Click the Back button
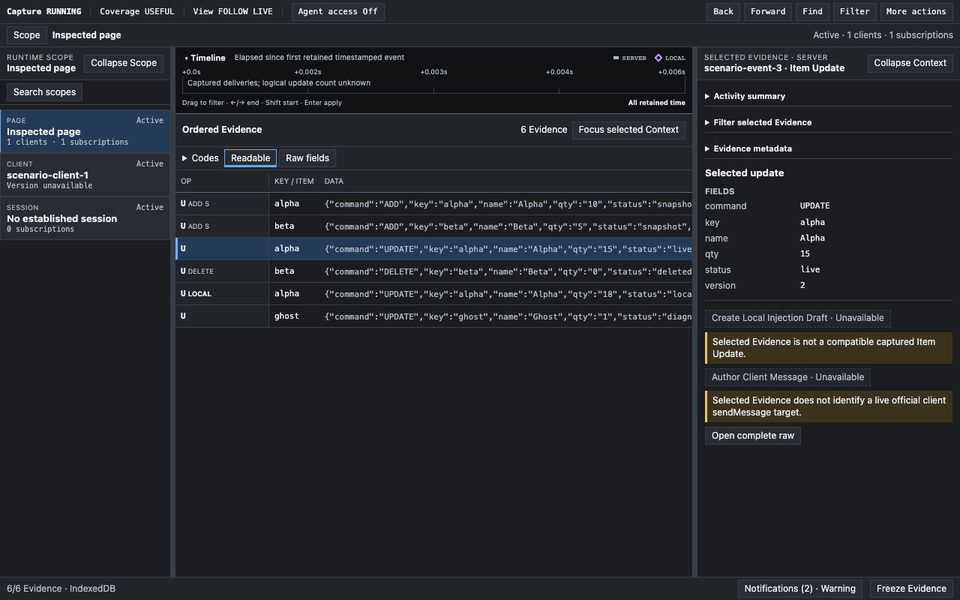The image size is (960, 600). (723, 12)
